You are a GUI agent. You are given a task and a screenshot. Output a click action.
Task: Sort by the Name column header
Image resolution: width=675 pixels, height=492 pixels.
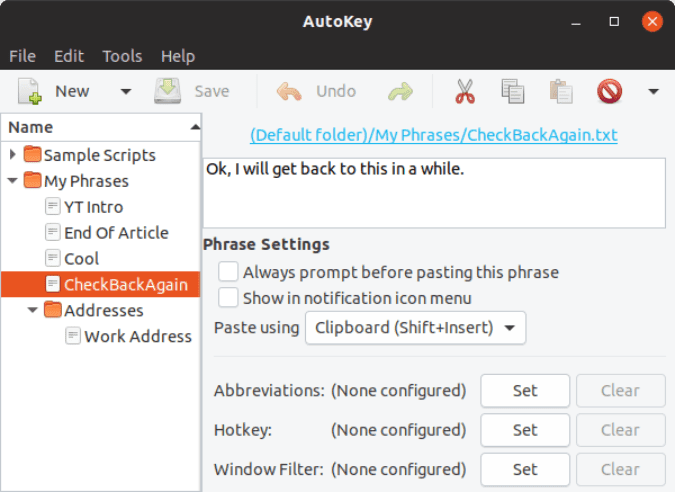101,127
